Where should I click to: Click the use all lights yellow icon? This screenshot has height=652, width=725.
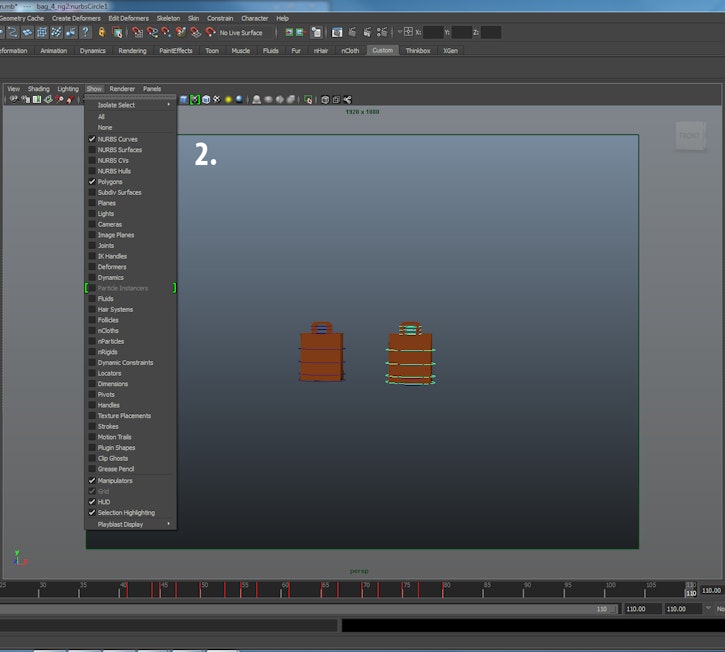228,99
